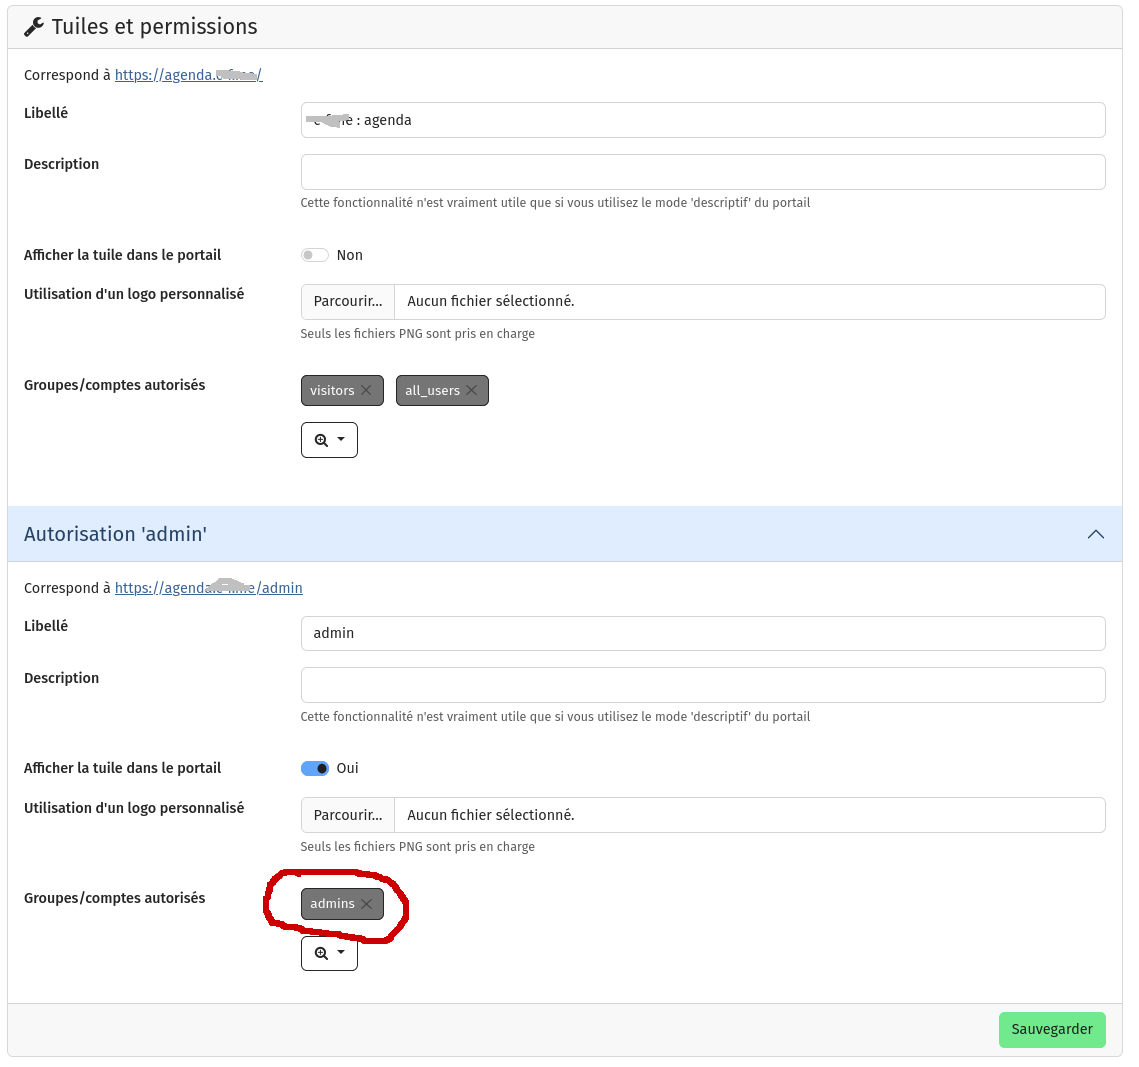Click the admin section Parcourir... button
Viewport: 1139px width, 1067px height.
point(348,815)
